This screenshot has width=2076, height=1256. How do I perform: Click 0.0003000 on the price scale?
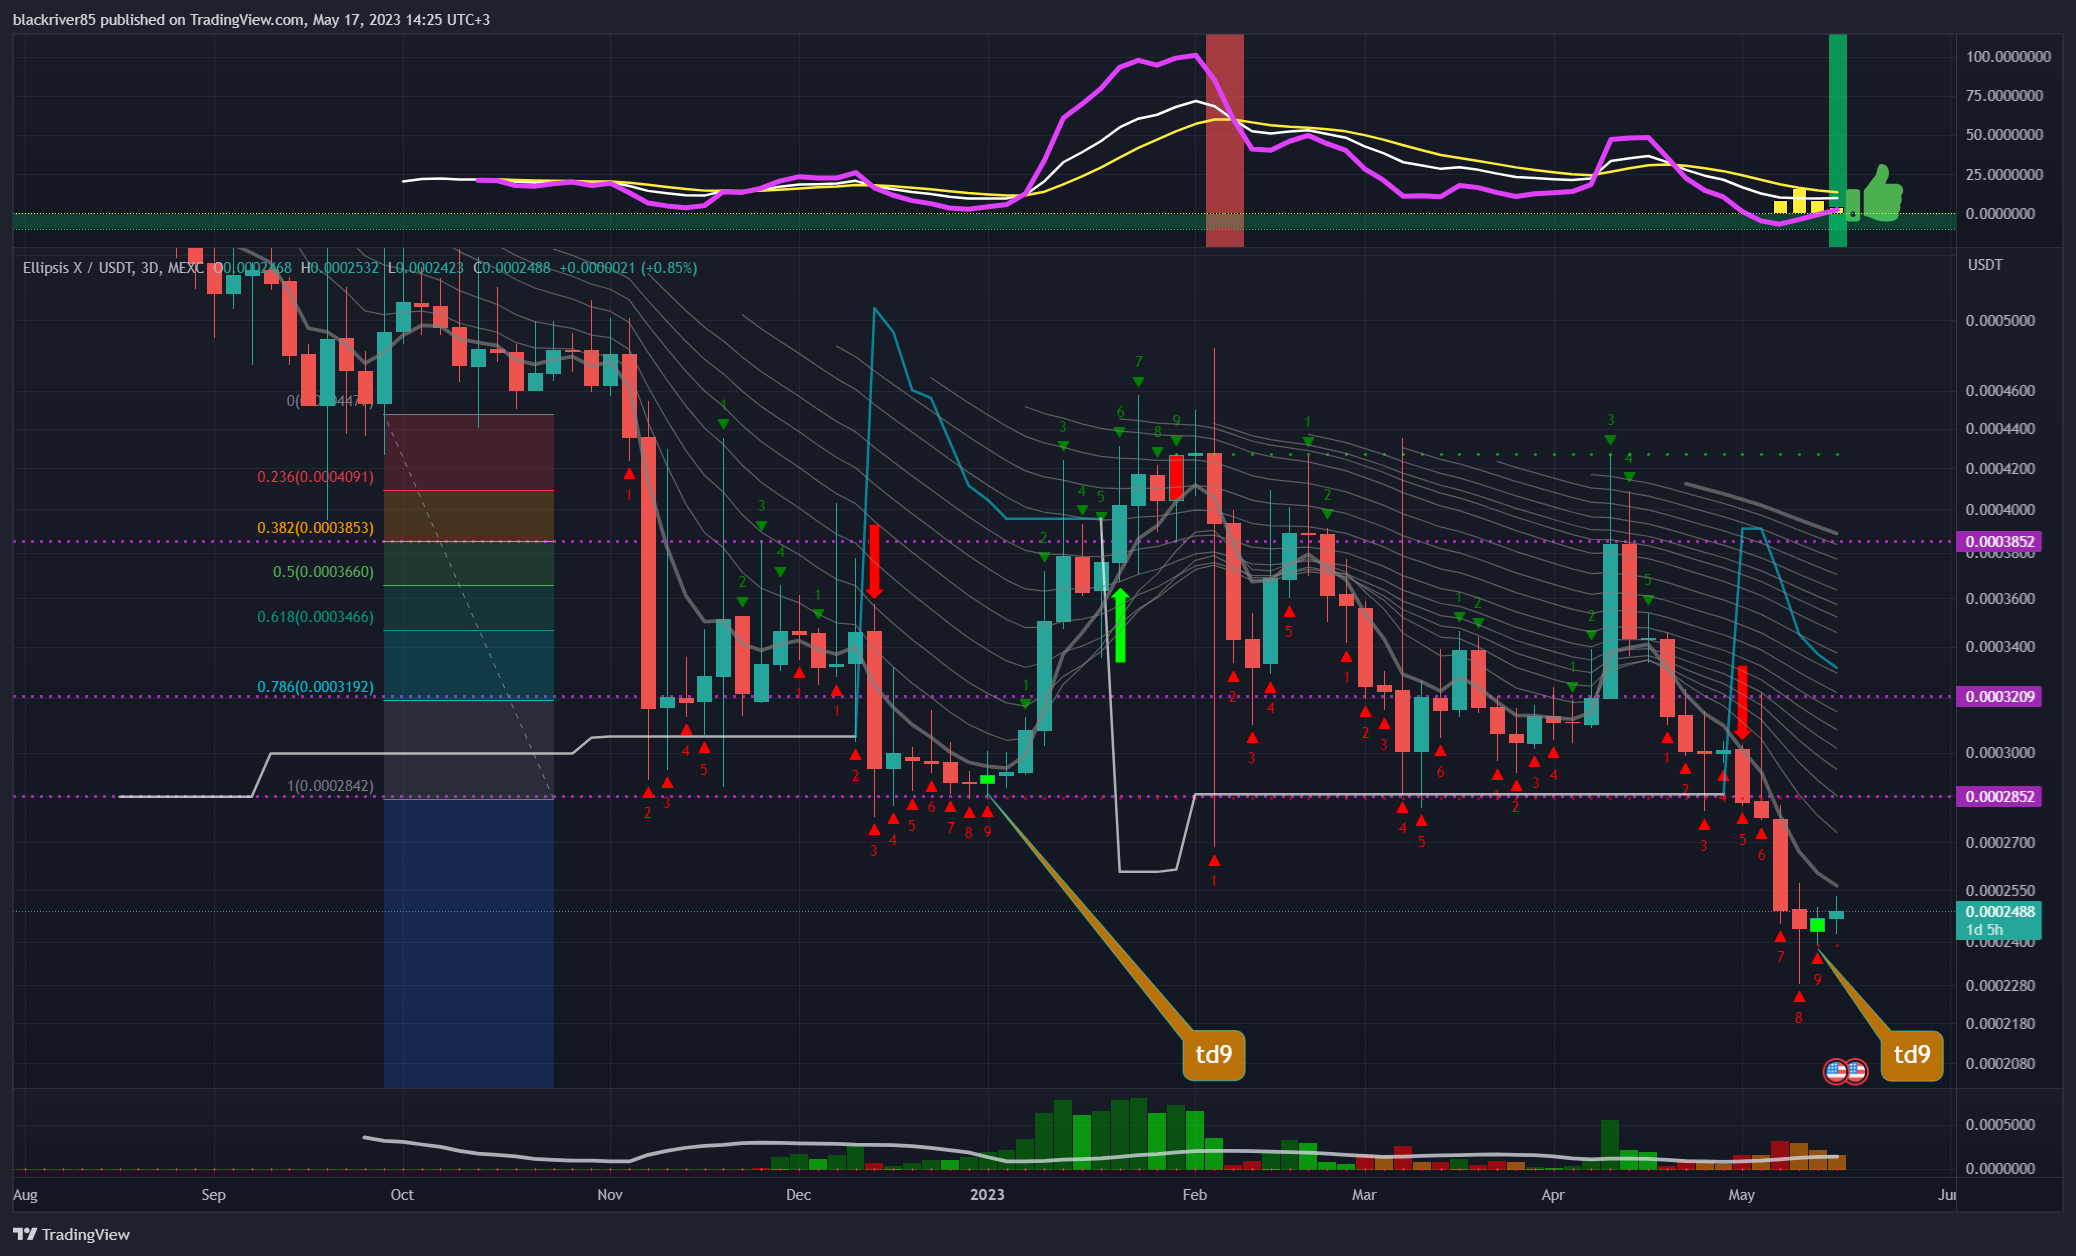click(x=2000, y=753)
